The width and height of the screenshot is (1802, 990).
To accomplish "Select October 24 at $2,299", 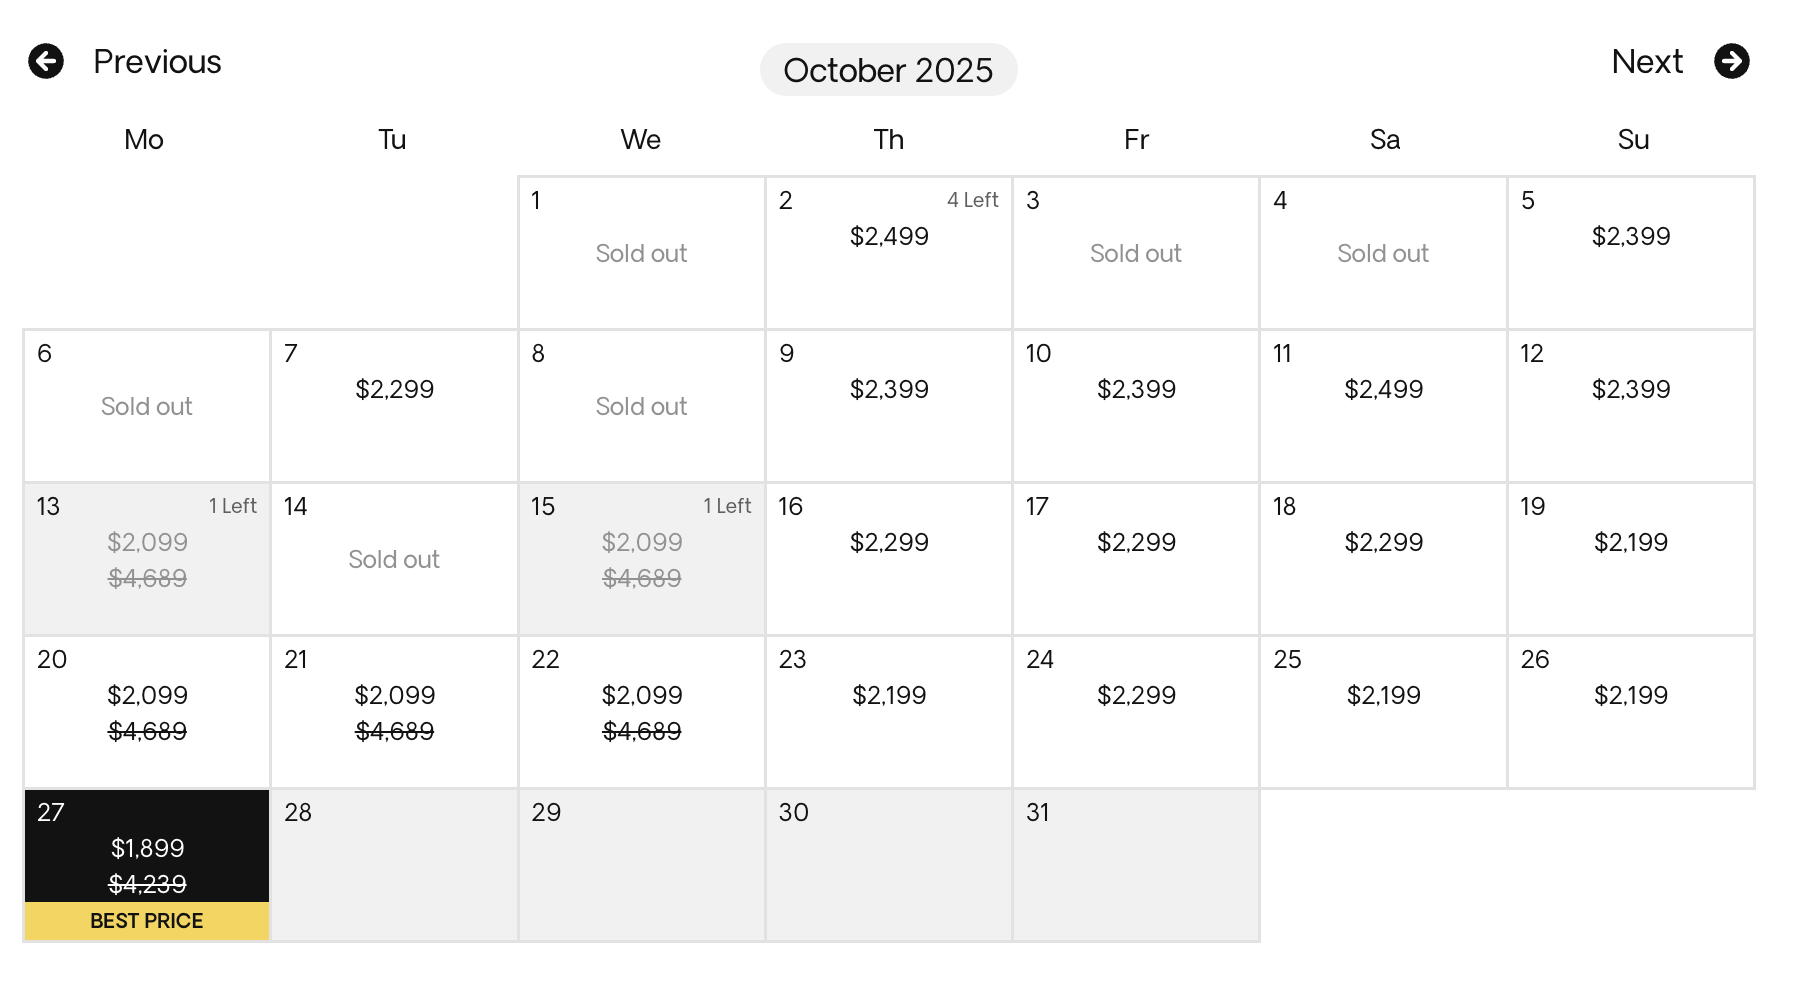I will [1136, 711].
